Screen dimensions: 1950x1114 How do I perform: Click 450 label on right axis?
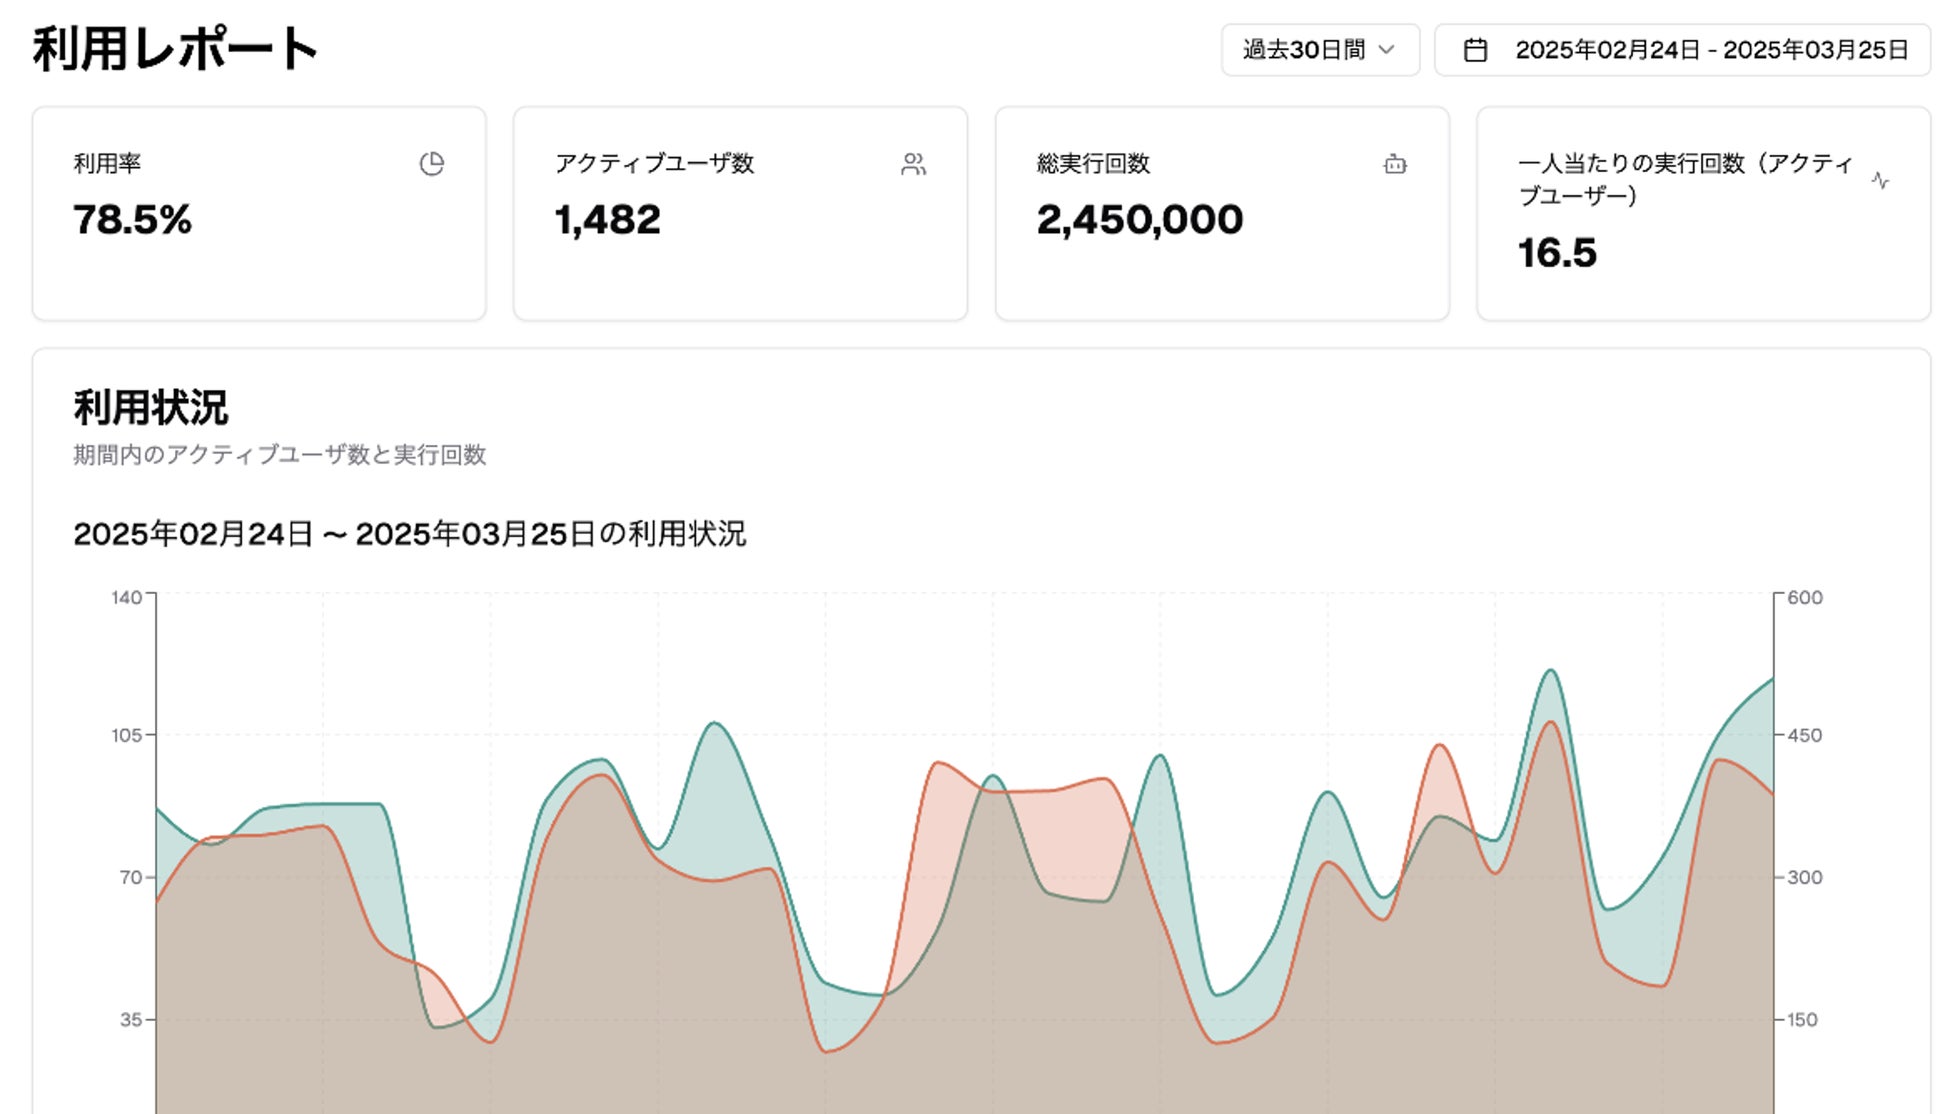pos(1804,735)
